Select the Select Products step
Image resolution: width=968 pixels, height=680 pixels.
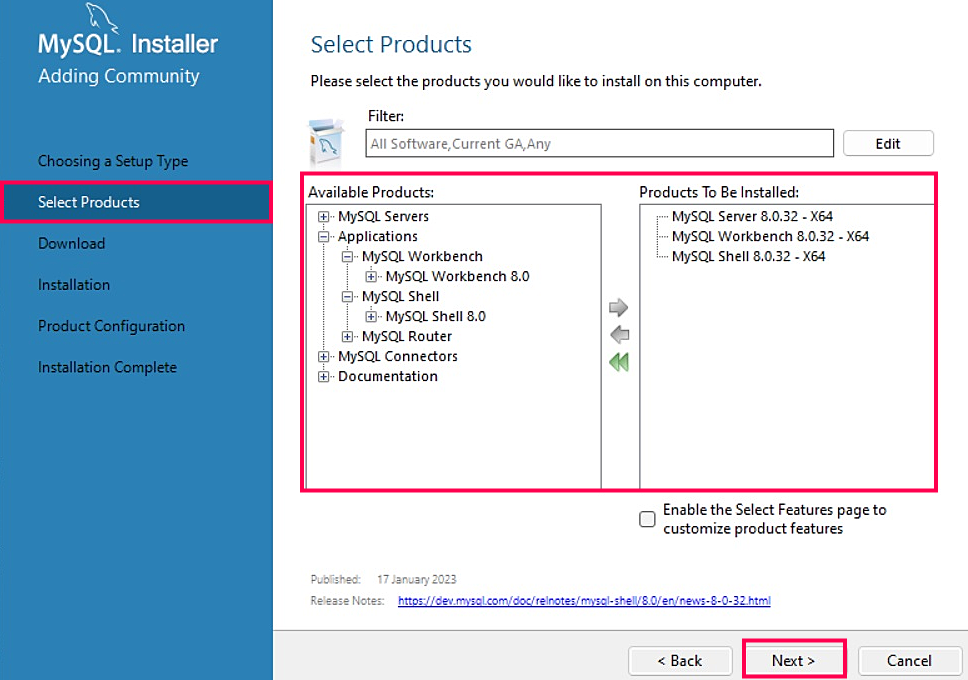136,202
